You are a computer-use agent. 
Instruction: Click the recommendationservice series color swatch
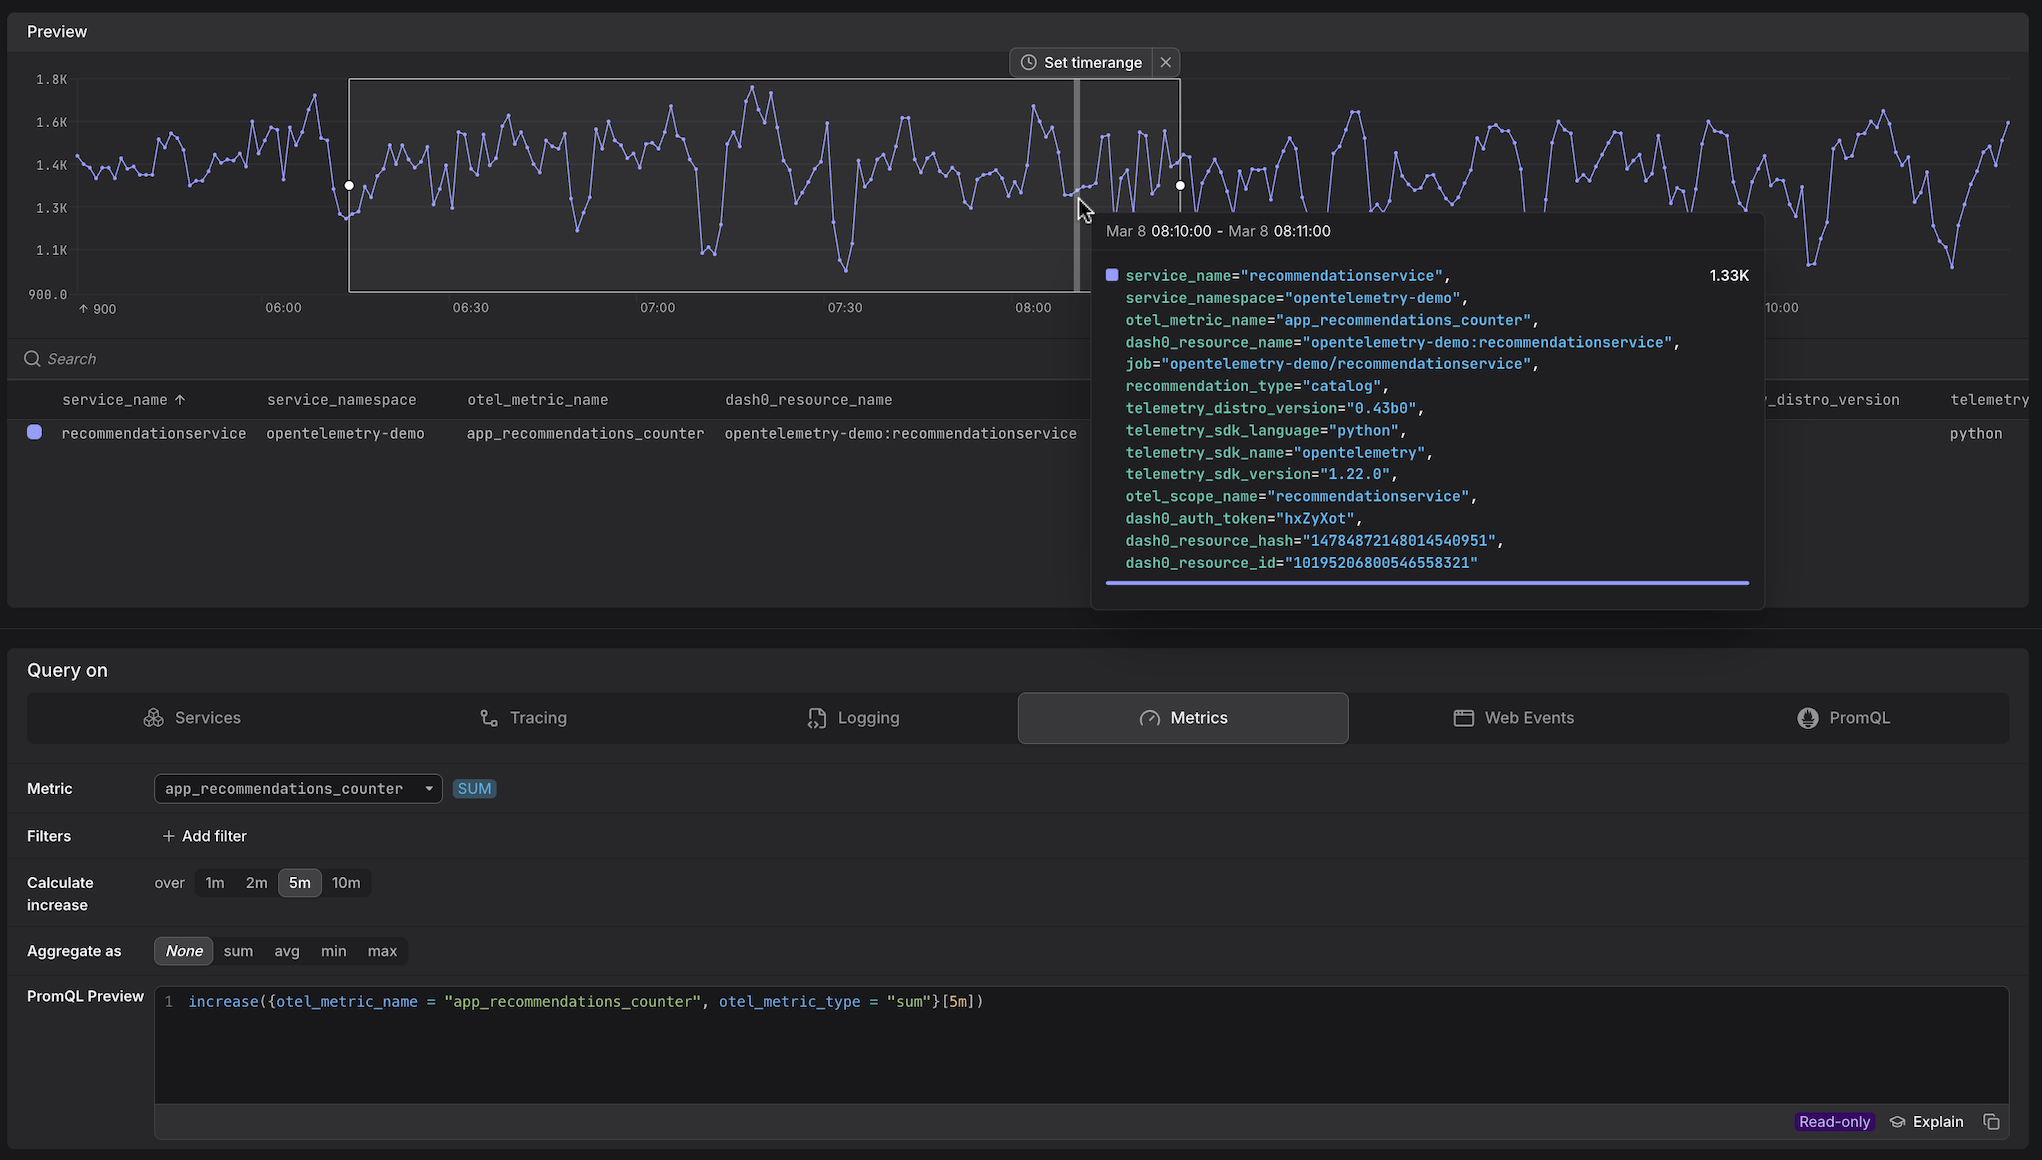click(x=35, y=432)
